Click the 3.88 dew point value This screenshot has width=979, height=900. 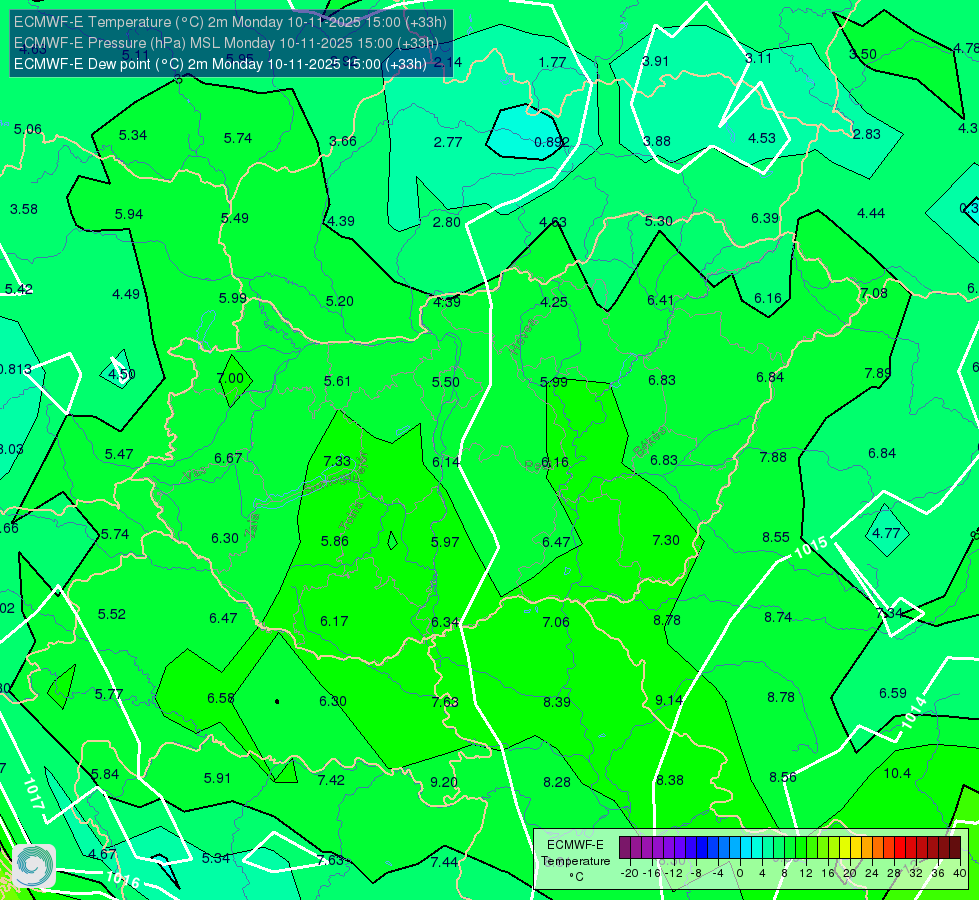point(657,141)
